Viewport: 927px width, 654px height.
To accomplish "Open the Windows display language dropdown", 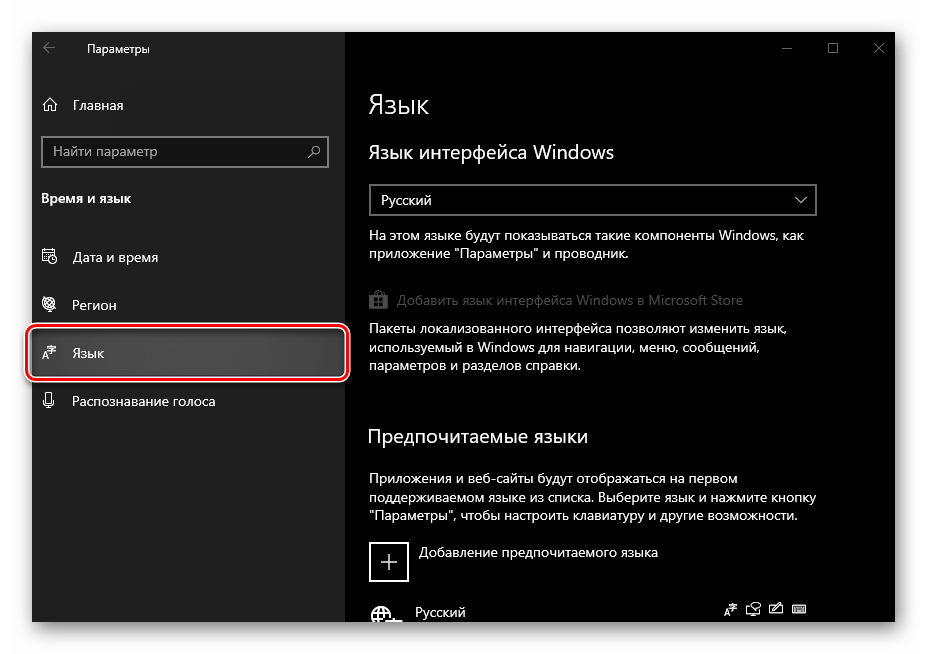I will pyautogui.click(x=593, y=200).
